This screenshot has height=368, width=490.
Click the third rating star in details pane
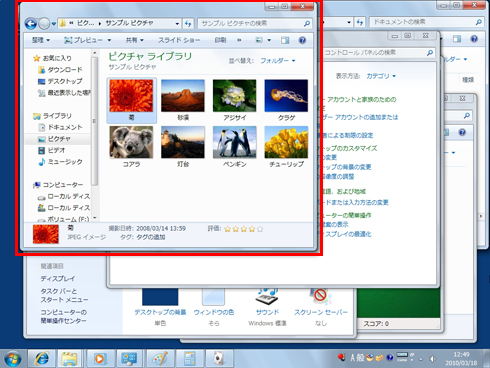[244, 229]
